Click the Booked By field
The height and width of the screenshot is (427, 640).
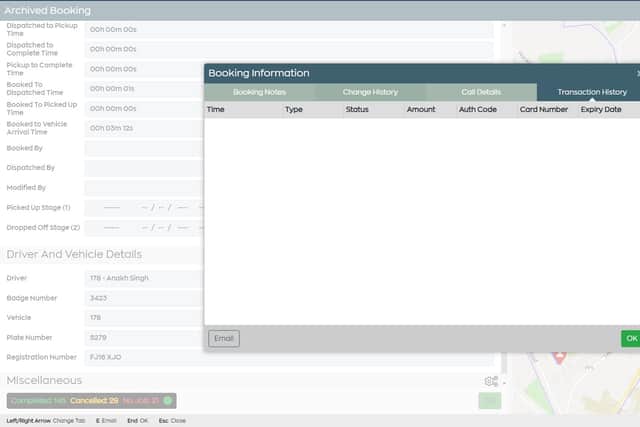coord(144,148)
